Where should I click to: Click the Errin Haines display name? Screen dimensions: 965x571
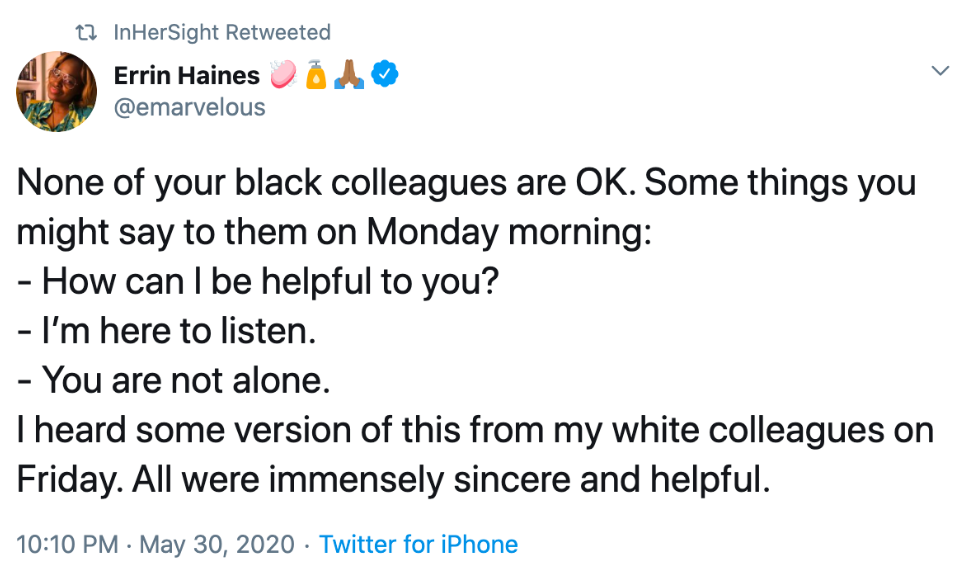click(x=186, y=76)
